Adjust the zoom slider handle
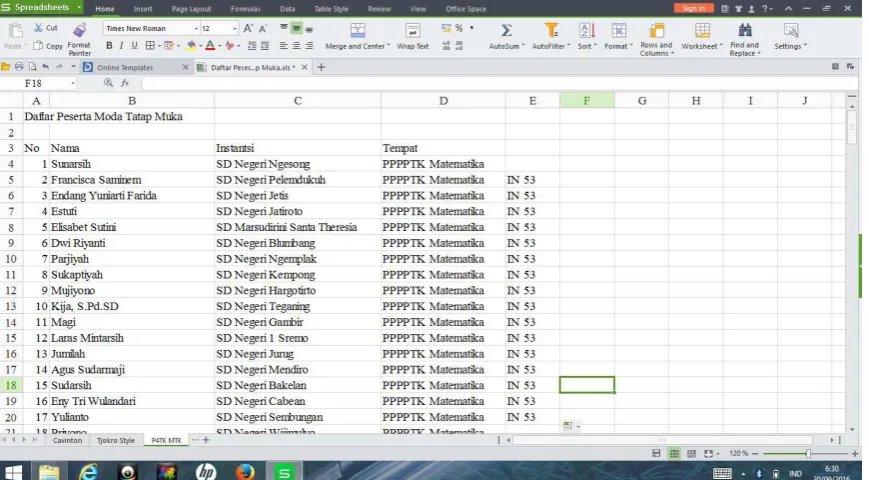 tap(808, 453)
